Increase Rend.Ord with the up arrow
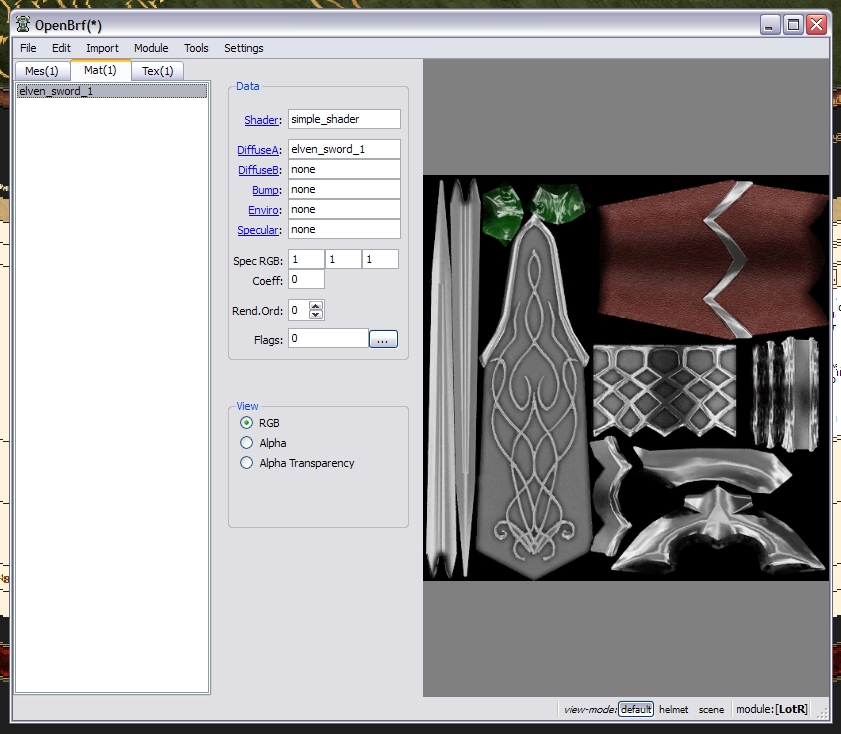841x734 pixels. 316,306
